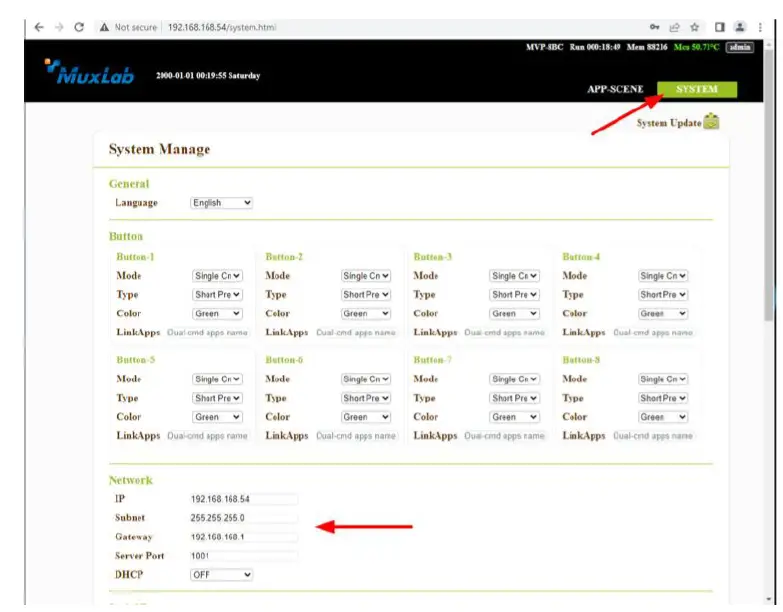Click the Mcu 50.71°C temperature readout
783x612 pixels.
pyautogui.click(x=696, y=47)
